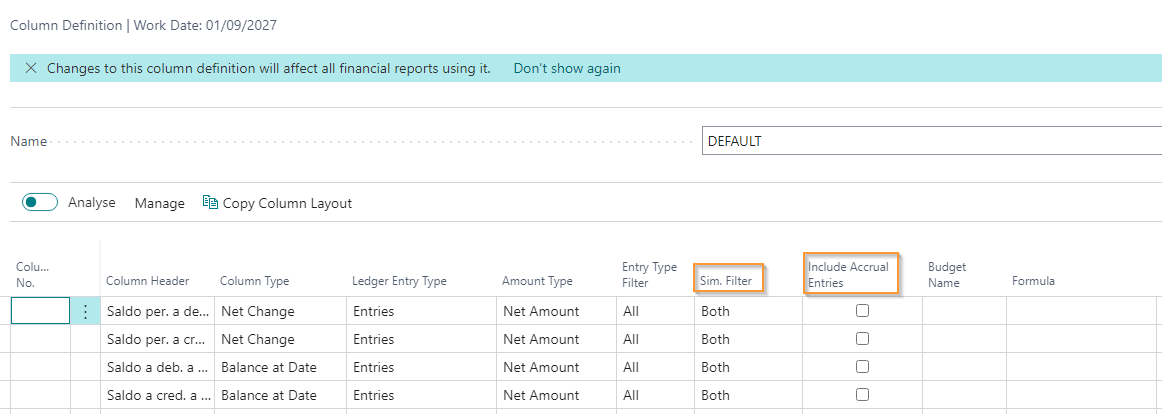
Task: Open Ledger Entry Type 'Entries' in Saldo per. a de... row
Action: tap(421, 311)
